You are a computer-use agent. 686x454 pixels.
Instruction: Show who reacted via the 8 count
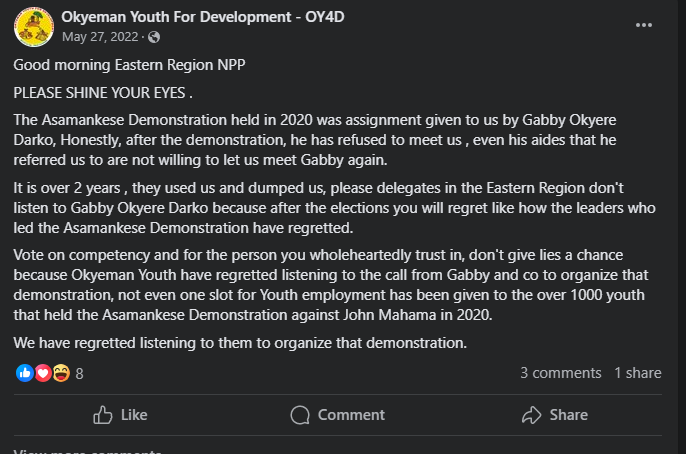click(79, 374)
